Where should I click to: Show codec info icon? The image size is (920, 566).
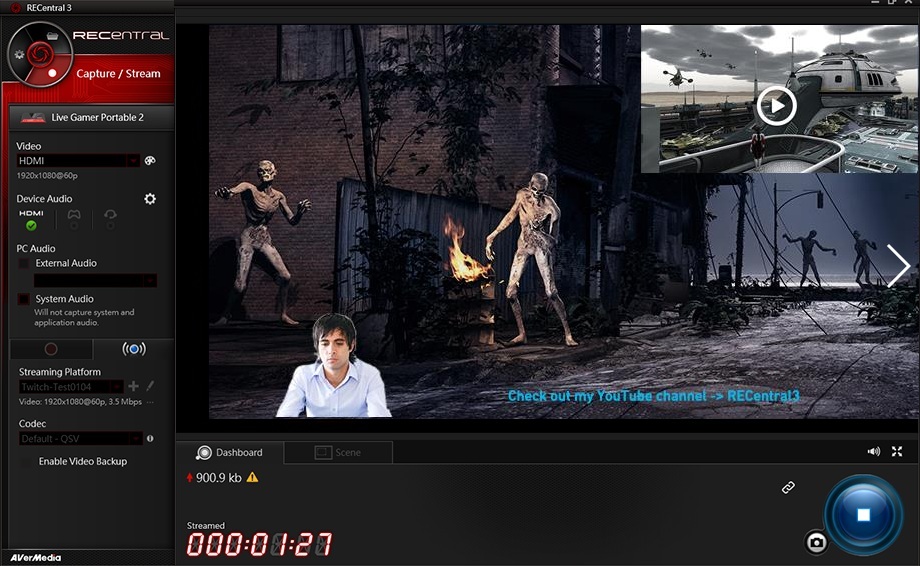[150, 439]
